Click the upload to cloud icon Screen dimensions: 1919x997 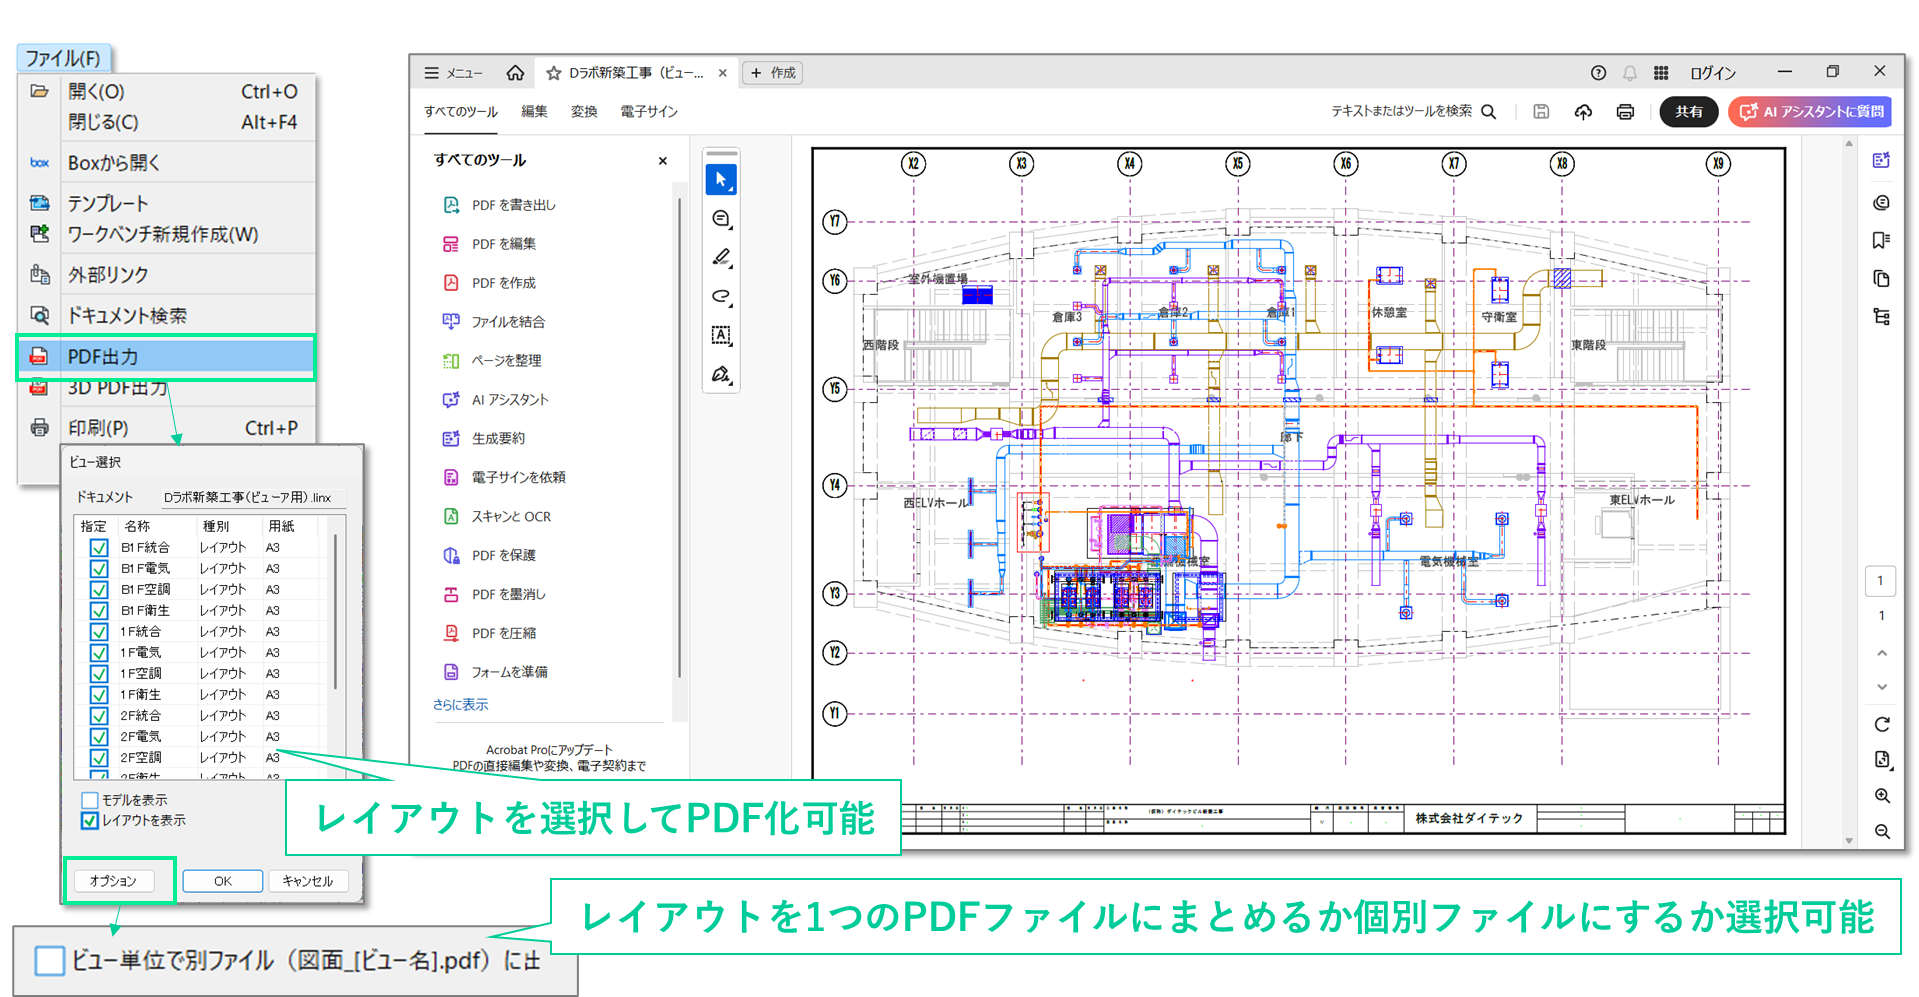point(1583,112)
